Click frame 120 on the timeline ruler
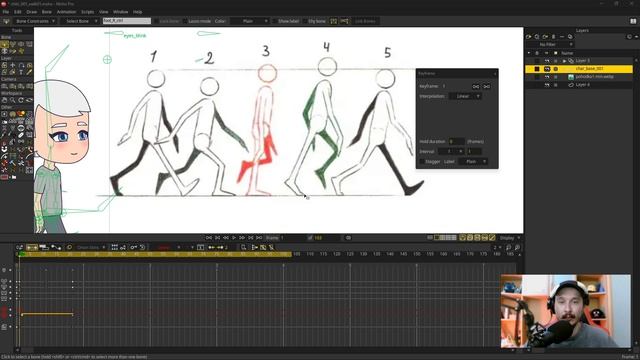 tap(336, 254)
